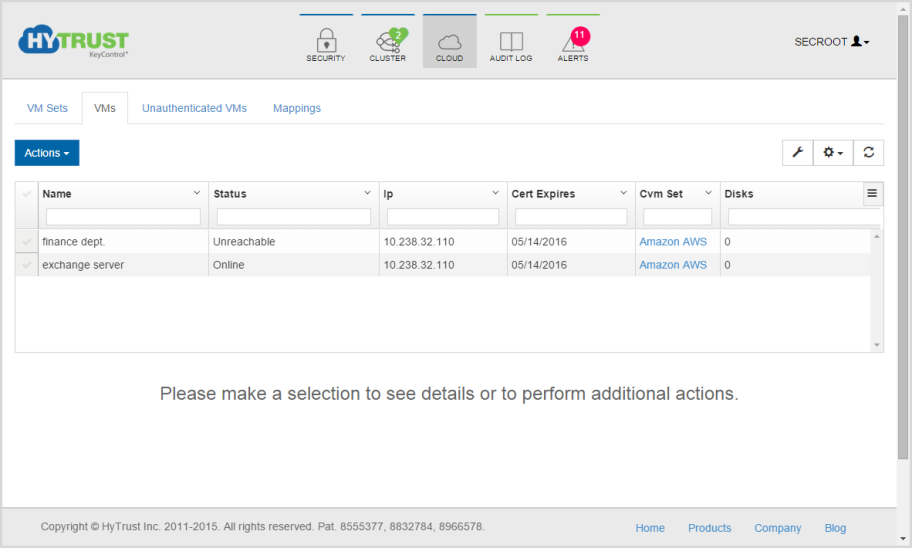The image size is (912, 548).
Task: Open the SECROOT user menu
Action: tap(832, 42)
